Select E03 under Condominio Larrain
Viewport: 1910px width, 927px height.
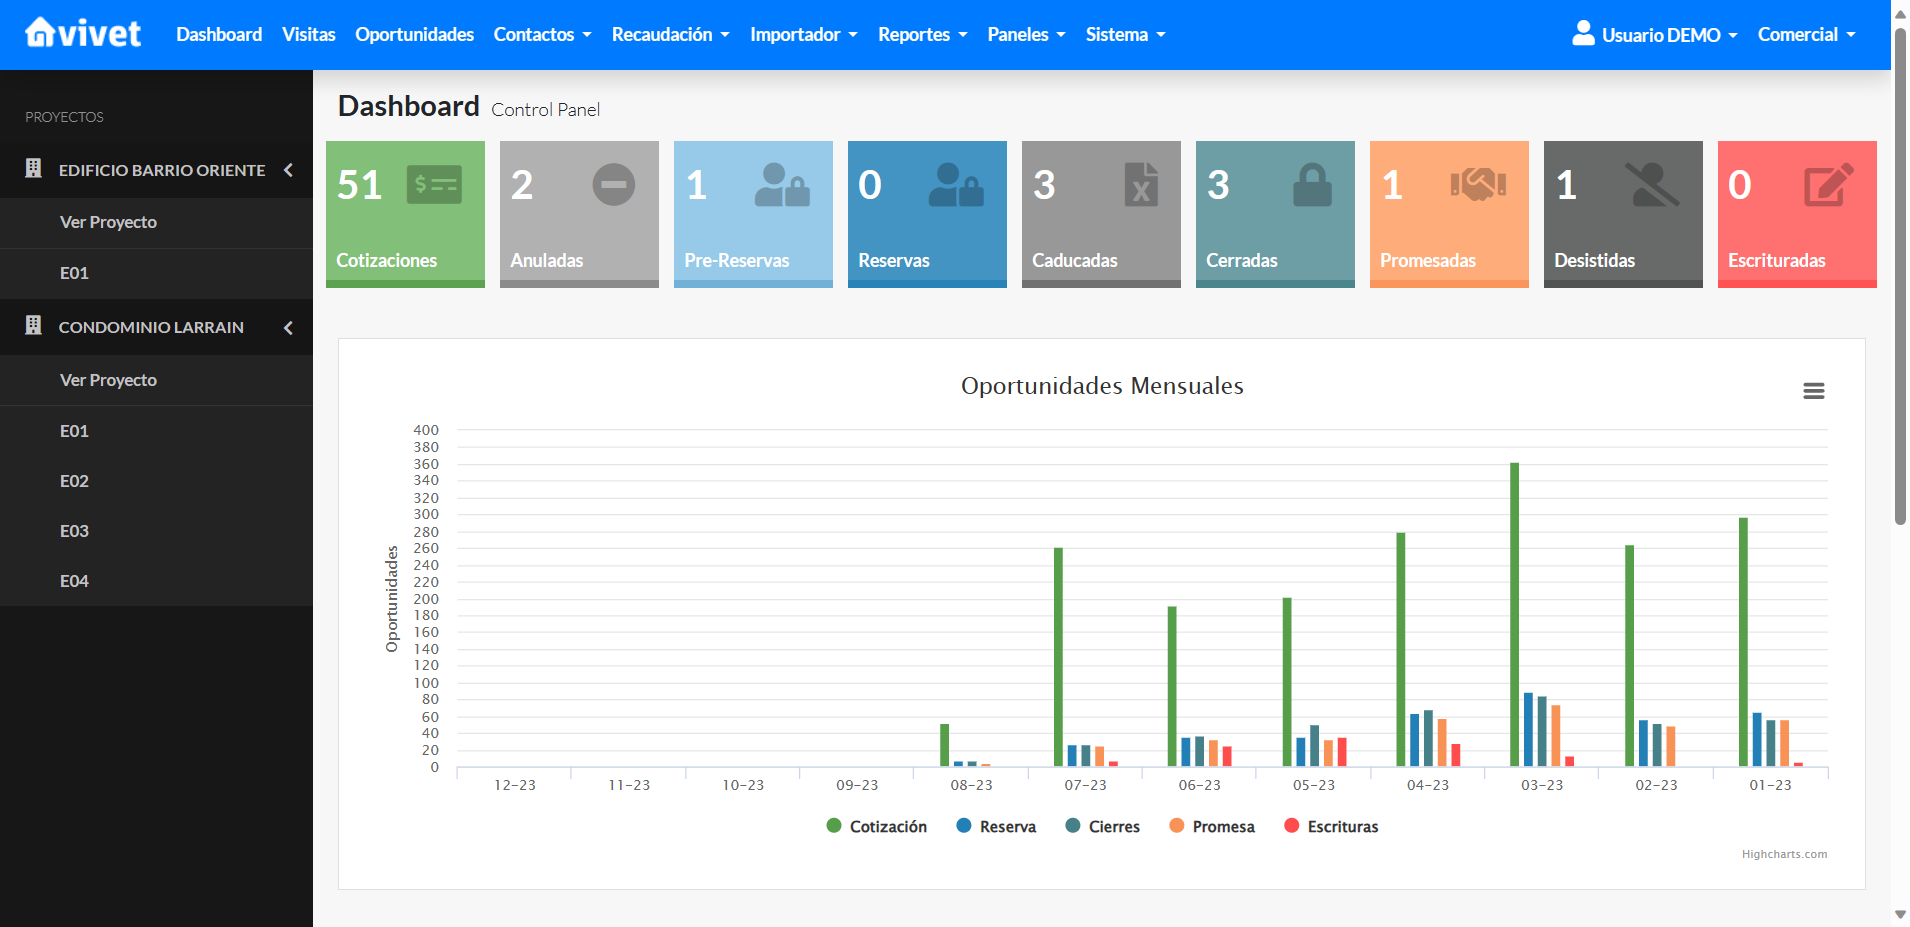[x=74, y=530]
